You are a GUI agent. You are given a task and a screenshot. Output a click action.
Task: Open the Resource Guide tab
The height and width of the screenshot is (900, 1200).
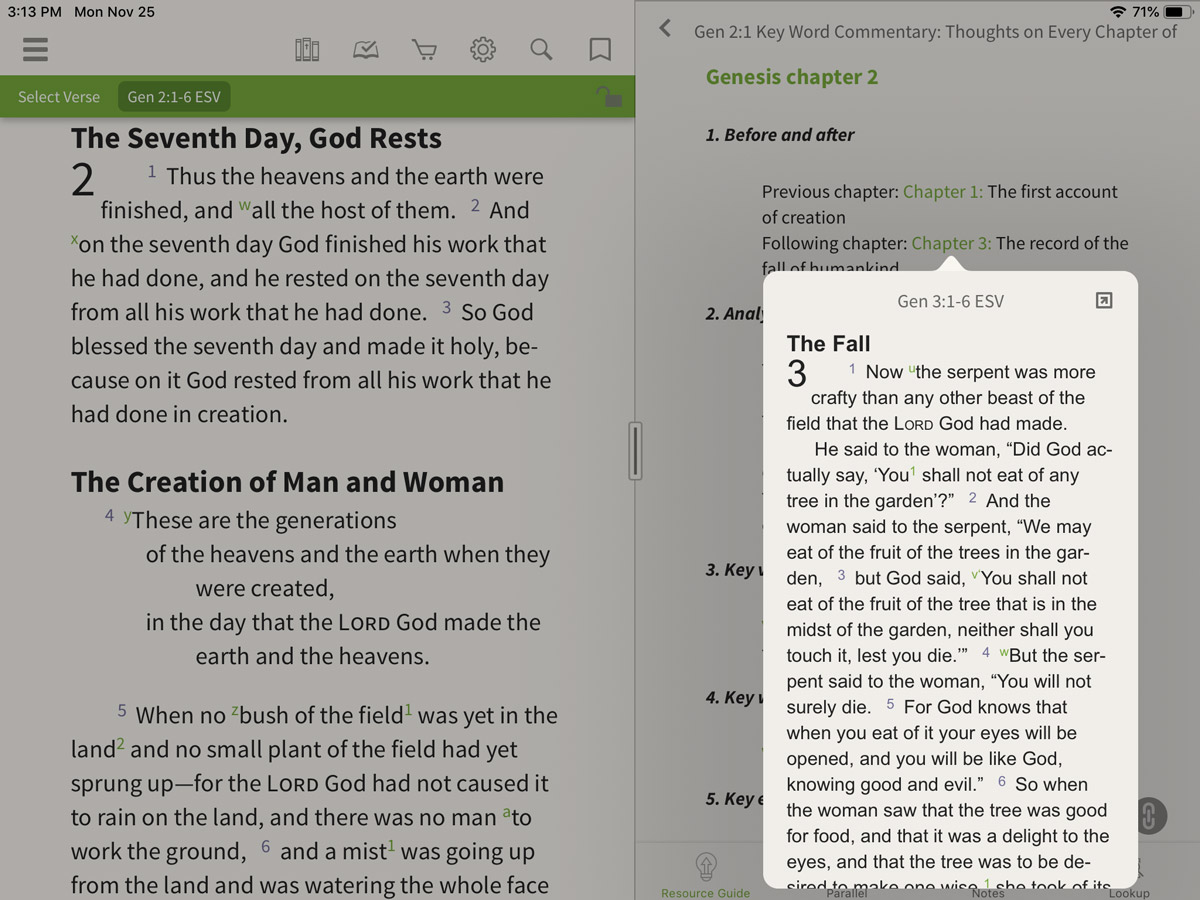706,875
